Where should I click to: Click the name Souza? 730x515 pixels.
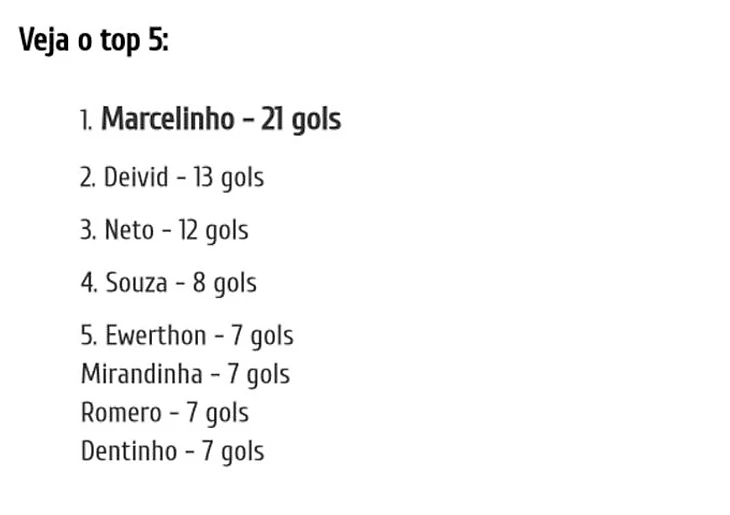pyautogui.click(x=136, y=283)
